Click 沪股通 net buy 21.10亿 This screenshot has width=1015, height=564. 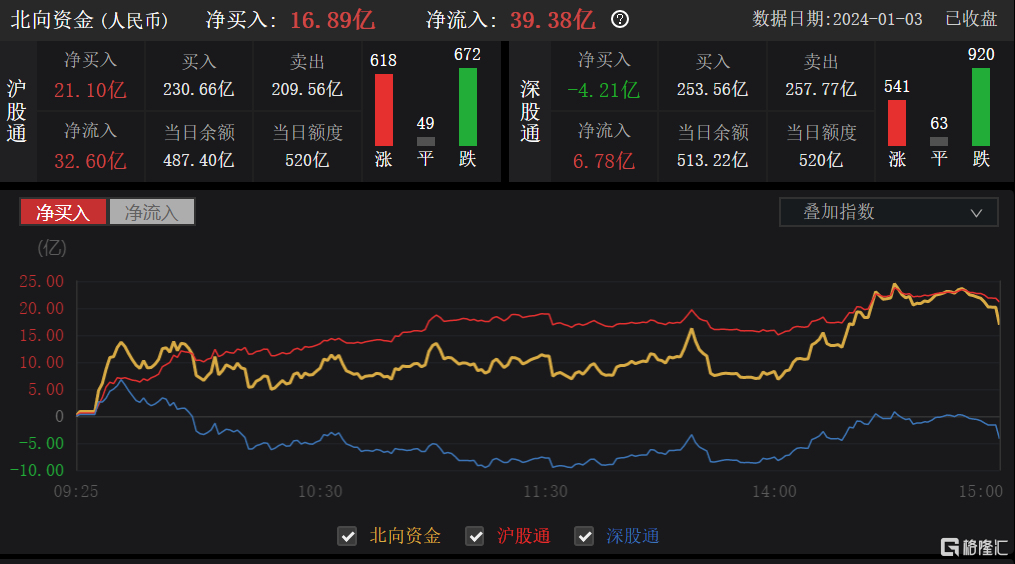tap(90, 90)
